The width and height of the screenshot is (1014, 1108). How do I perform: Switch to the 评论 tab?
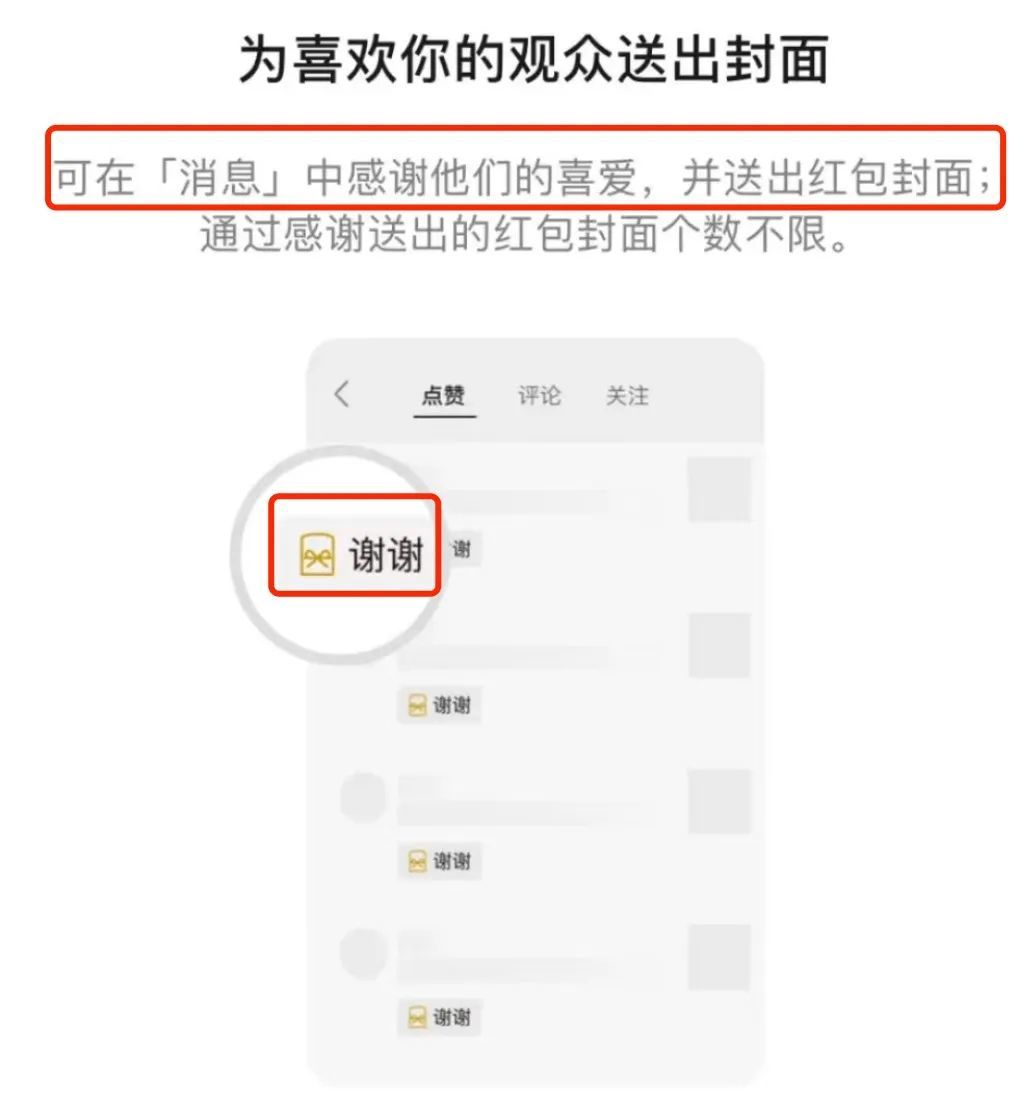(x=539, y=395)
